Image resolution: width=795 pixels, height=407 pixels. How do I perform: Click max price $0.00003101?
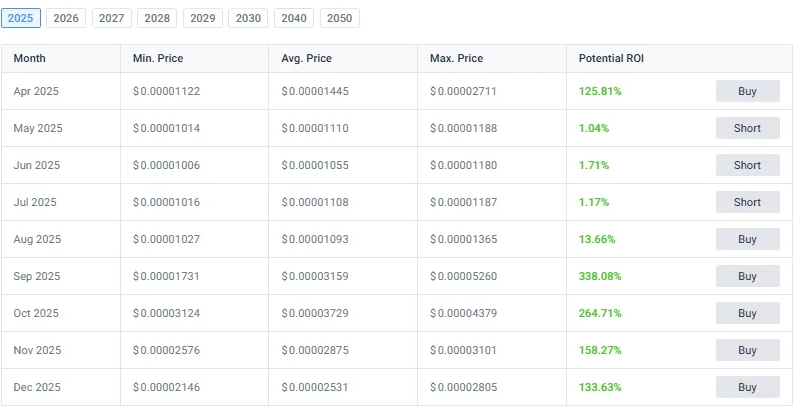(463, 350)
